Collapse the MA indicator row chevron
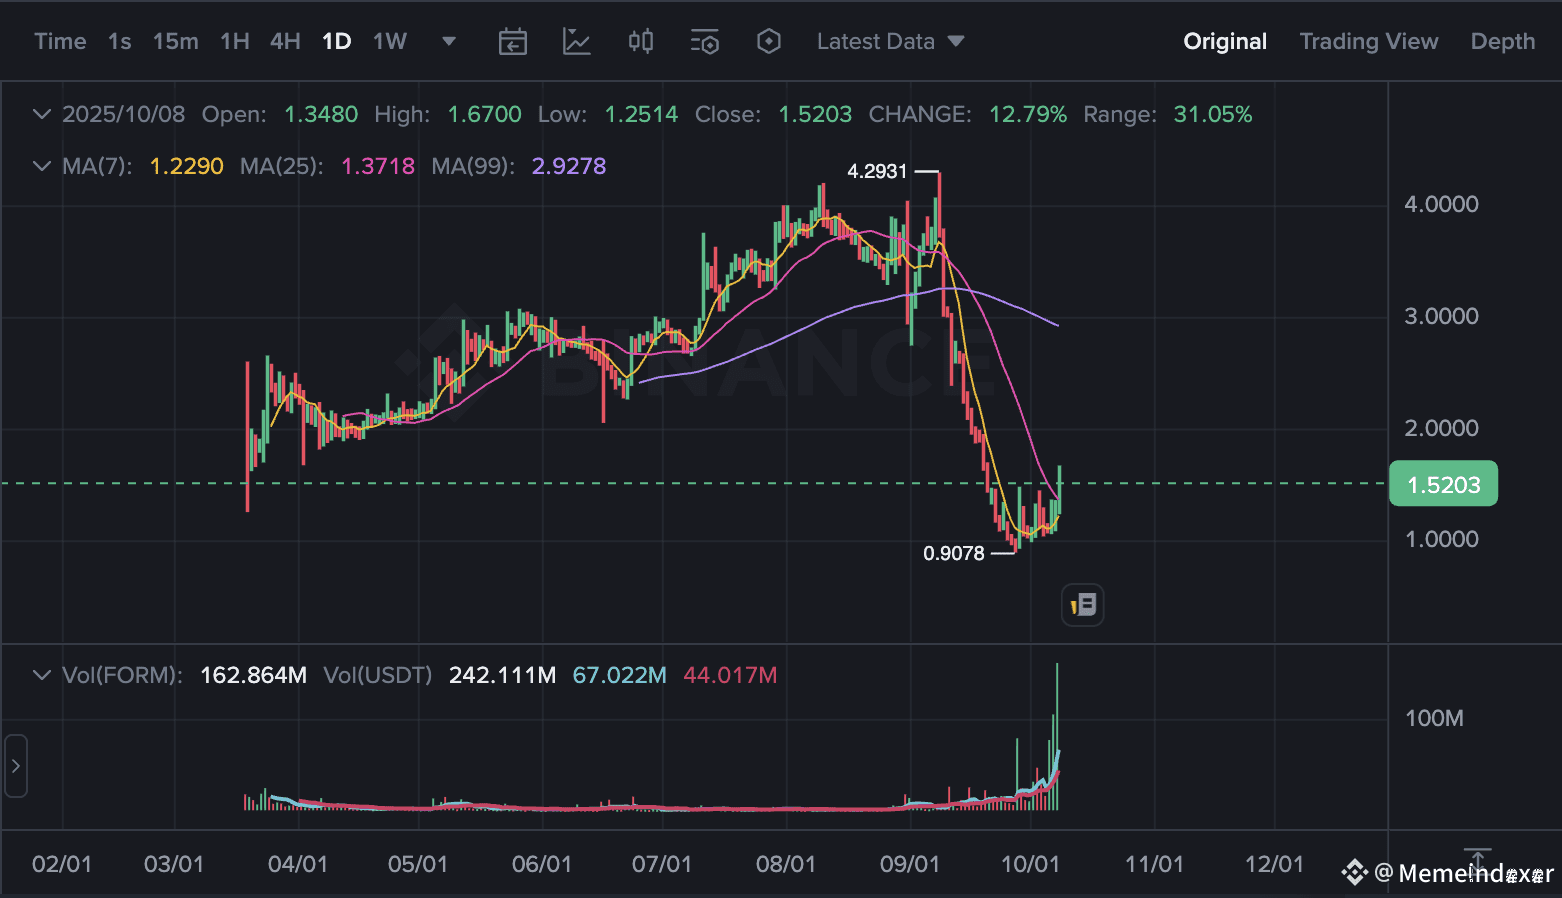This screenshot has width=1562, height=898. pyautogui.click(x=42, y=166)
